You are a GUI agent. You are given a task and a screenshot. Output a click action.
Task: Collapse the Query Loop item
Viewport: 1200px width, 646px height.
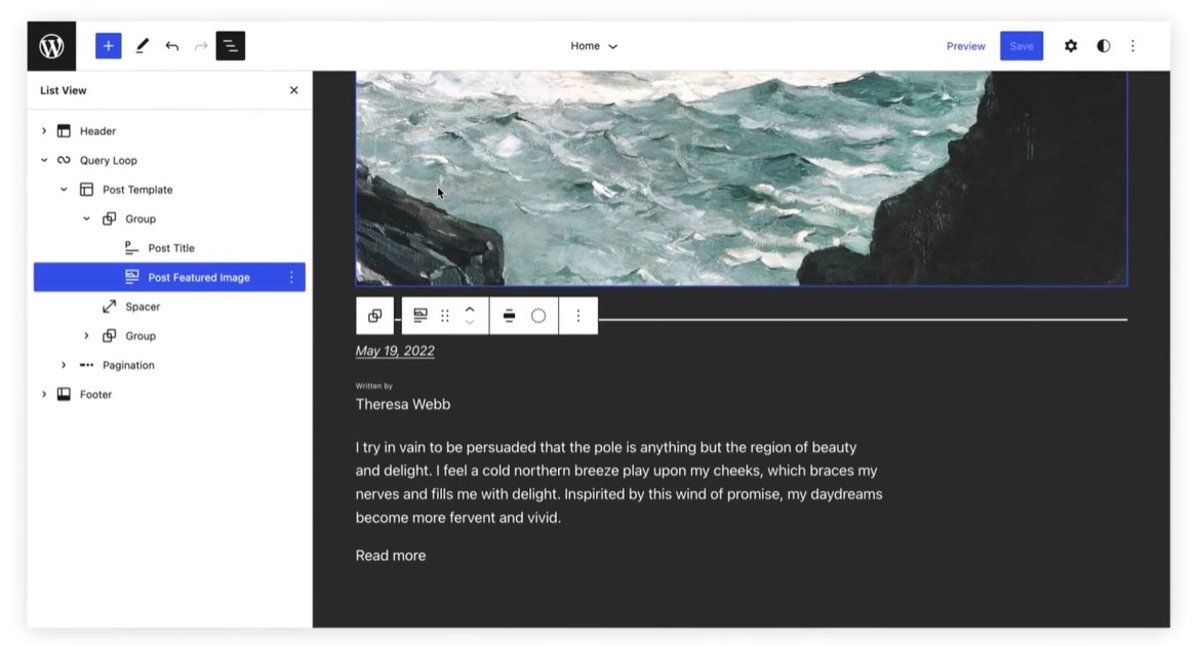(x=44, y=160)
